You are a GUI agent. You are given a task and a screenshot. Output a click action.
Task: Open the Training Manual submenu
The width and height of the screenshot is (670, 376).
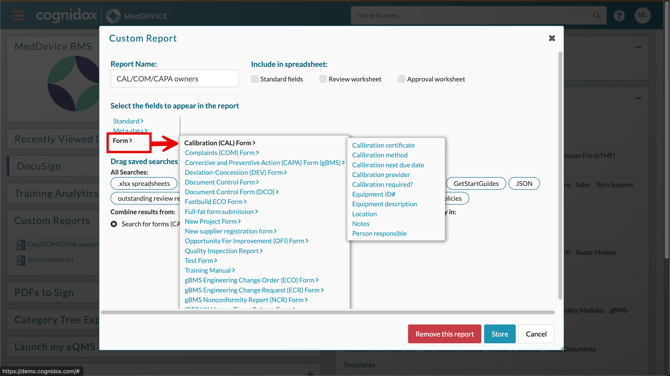(209, 270)
